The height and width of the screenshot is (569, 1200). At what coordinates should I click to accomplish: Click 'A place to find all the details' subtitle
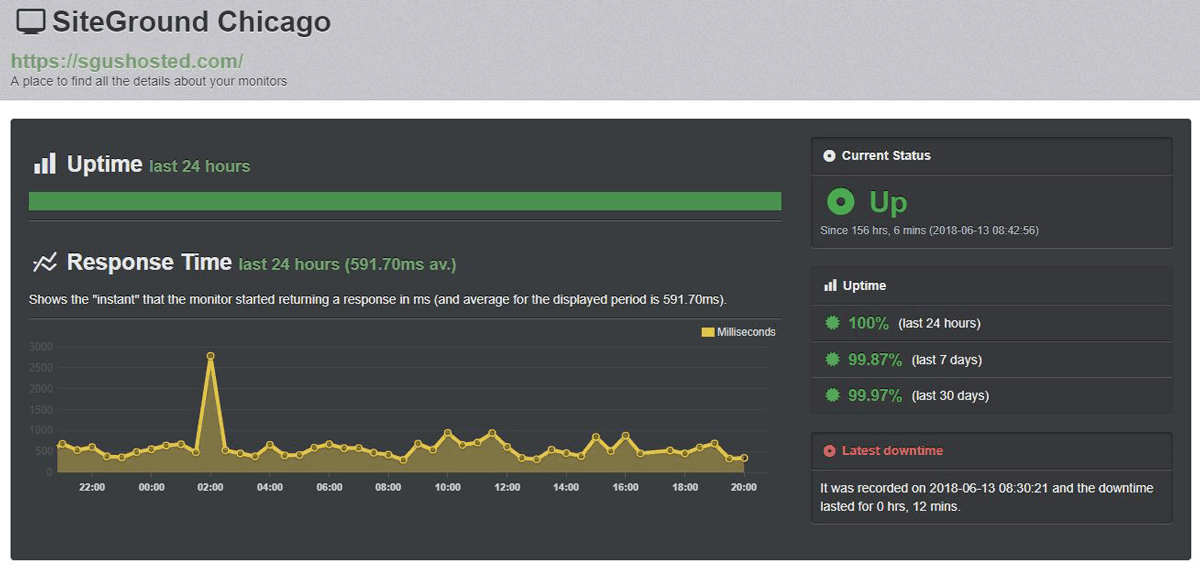point(149,81)
